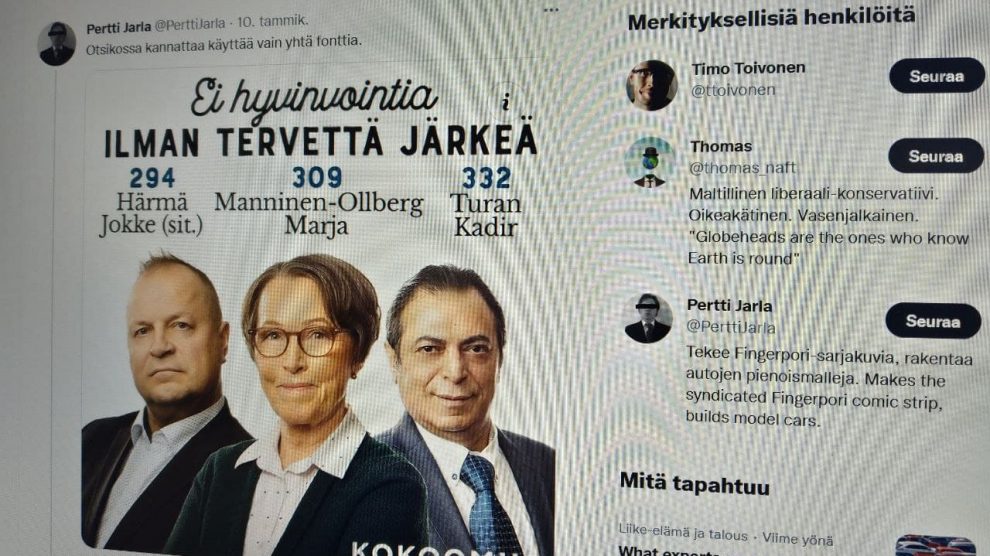Open the Timo Toivonen name link
Image resolution: width=990 pixels, height=556 pixels.
748,68
